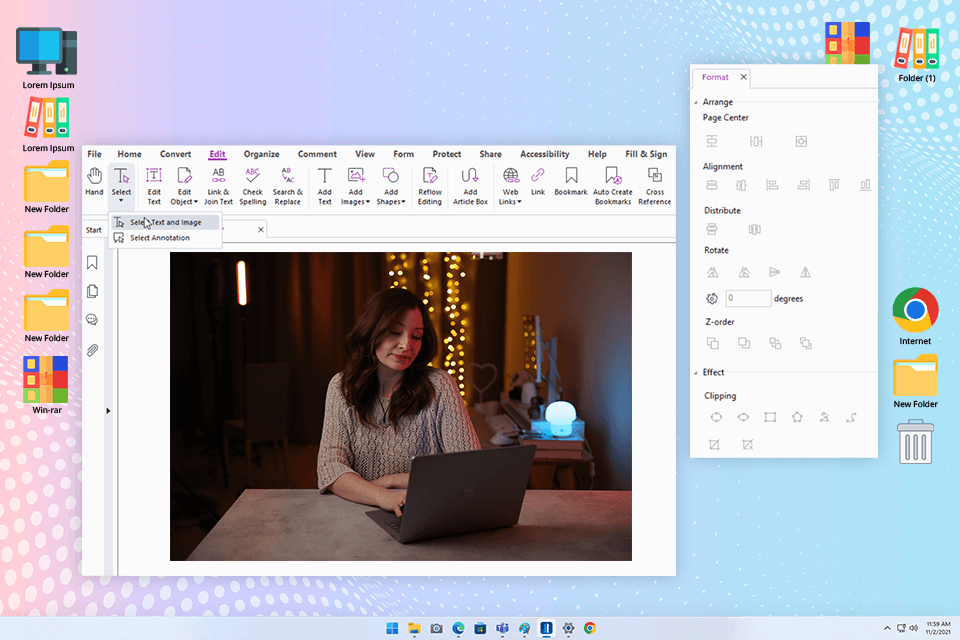Switch to the Convert ribbon tab
960x640 pixels.
175,154
